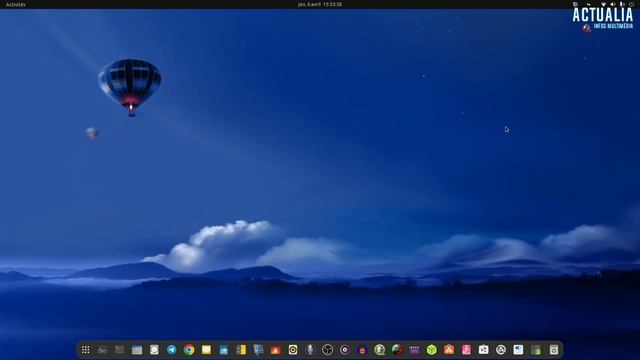Open the blue screens icon in dock
Screen dimensions: 640x360
(258, 350)
